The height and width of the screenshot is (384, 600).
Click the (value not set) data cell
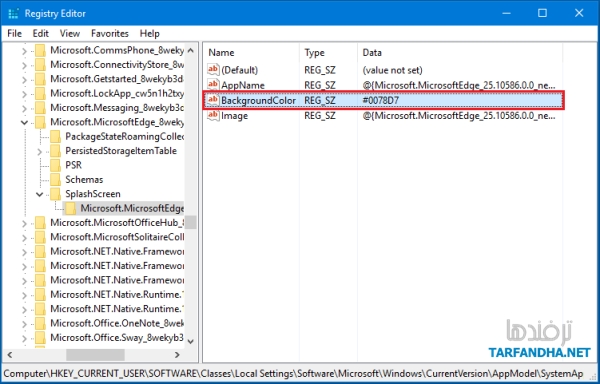(x=392, y=70)
